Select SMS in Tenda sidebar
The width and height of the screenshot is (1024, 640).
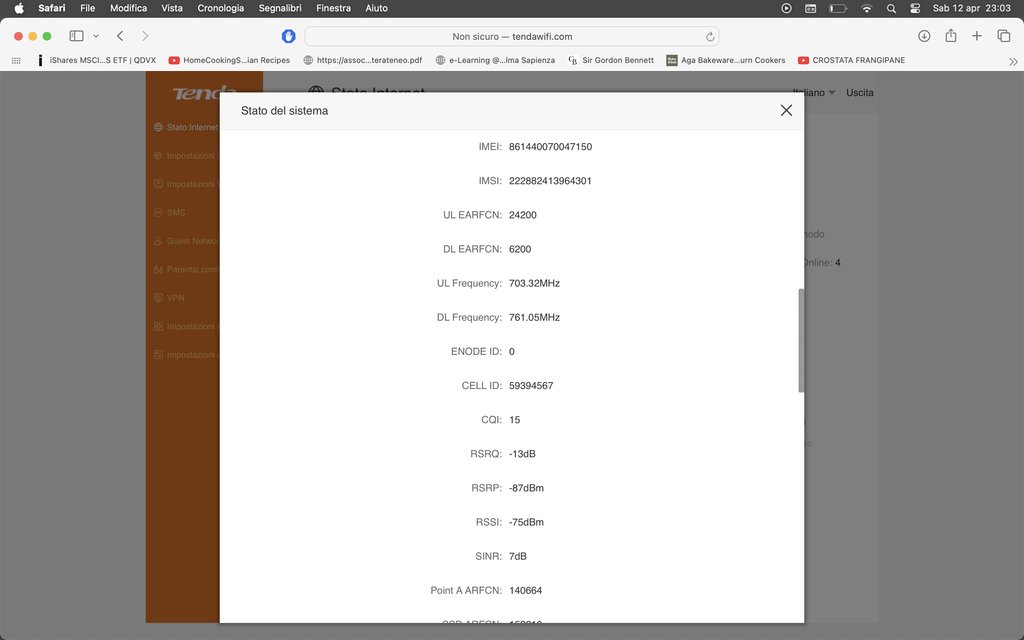(x=170, y=213)
